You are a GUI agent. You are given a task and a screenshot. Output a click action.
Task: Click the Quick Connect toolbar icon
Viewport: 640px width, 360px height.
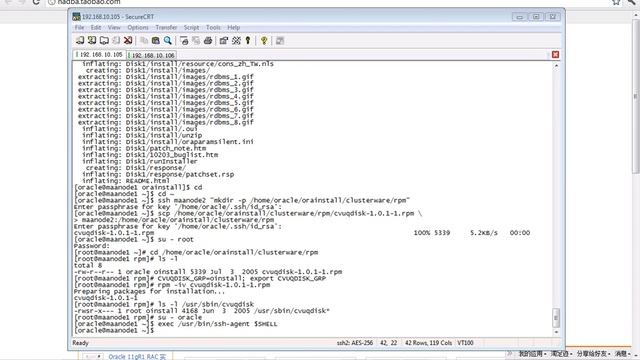point(92,40)
